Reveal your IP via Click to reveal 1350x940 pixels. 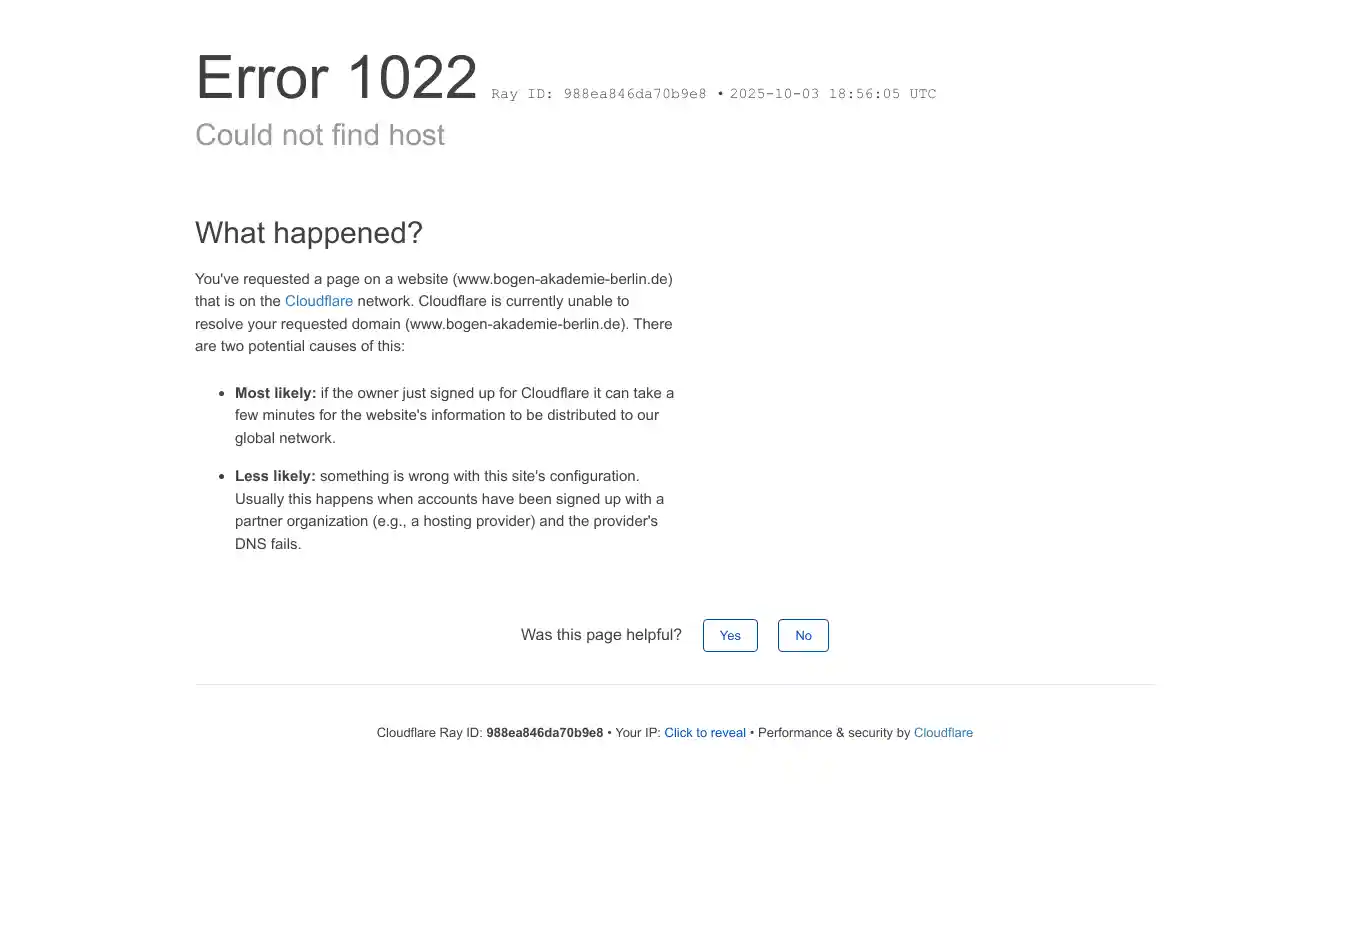tap(705, 733)
